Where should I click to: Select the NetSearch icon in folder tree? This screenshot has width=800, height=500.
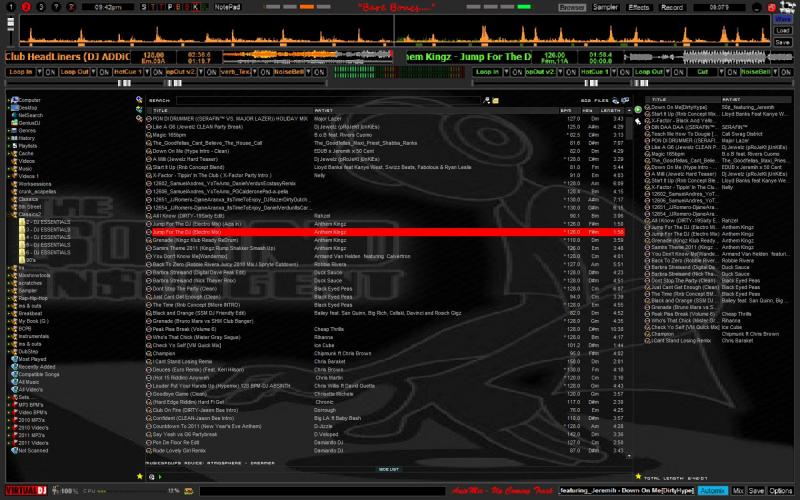[x=15, y=115]
